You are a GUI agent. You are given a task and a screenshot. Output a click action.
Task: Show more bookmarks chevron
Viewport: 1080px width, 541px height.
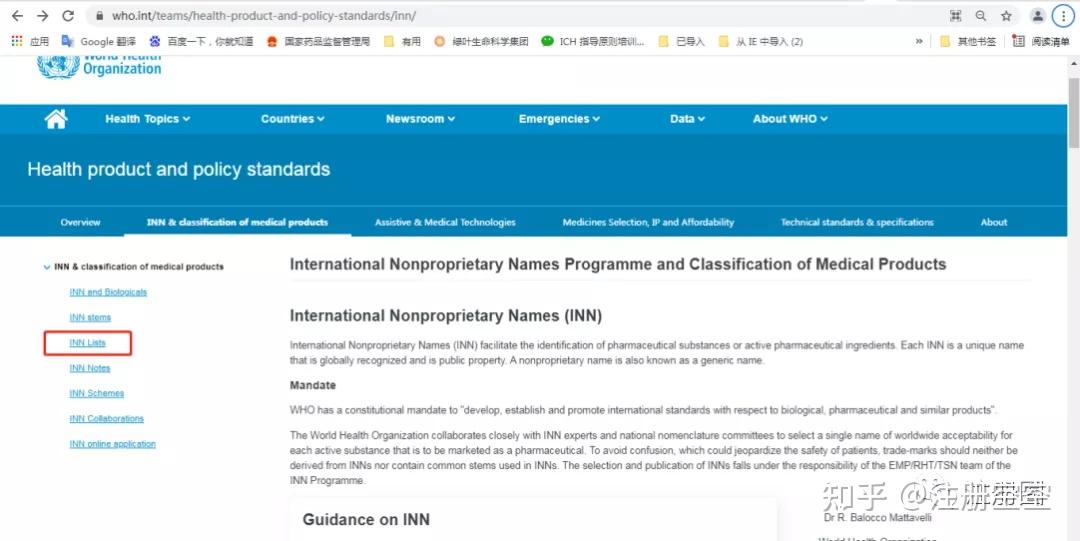(x=919, y=41)
